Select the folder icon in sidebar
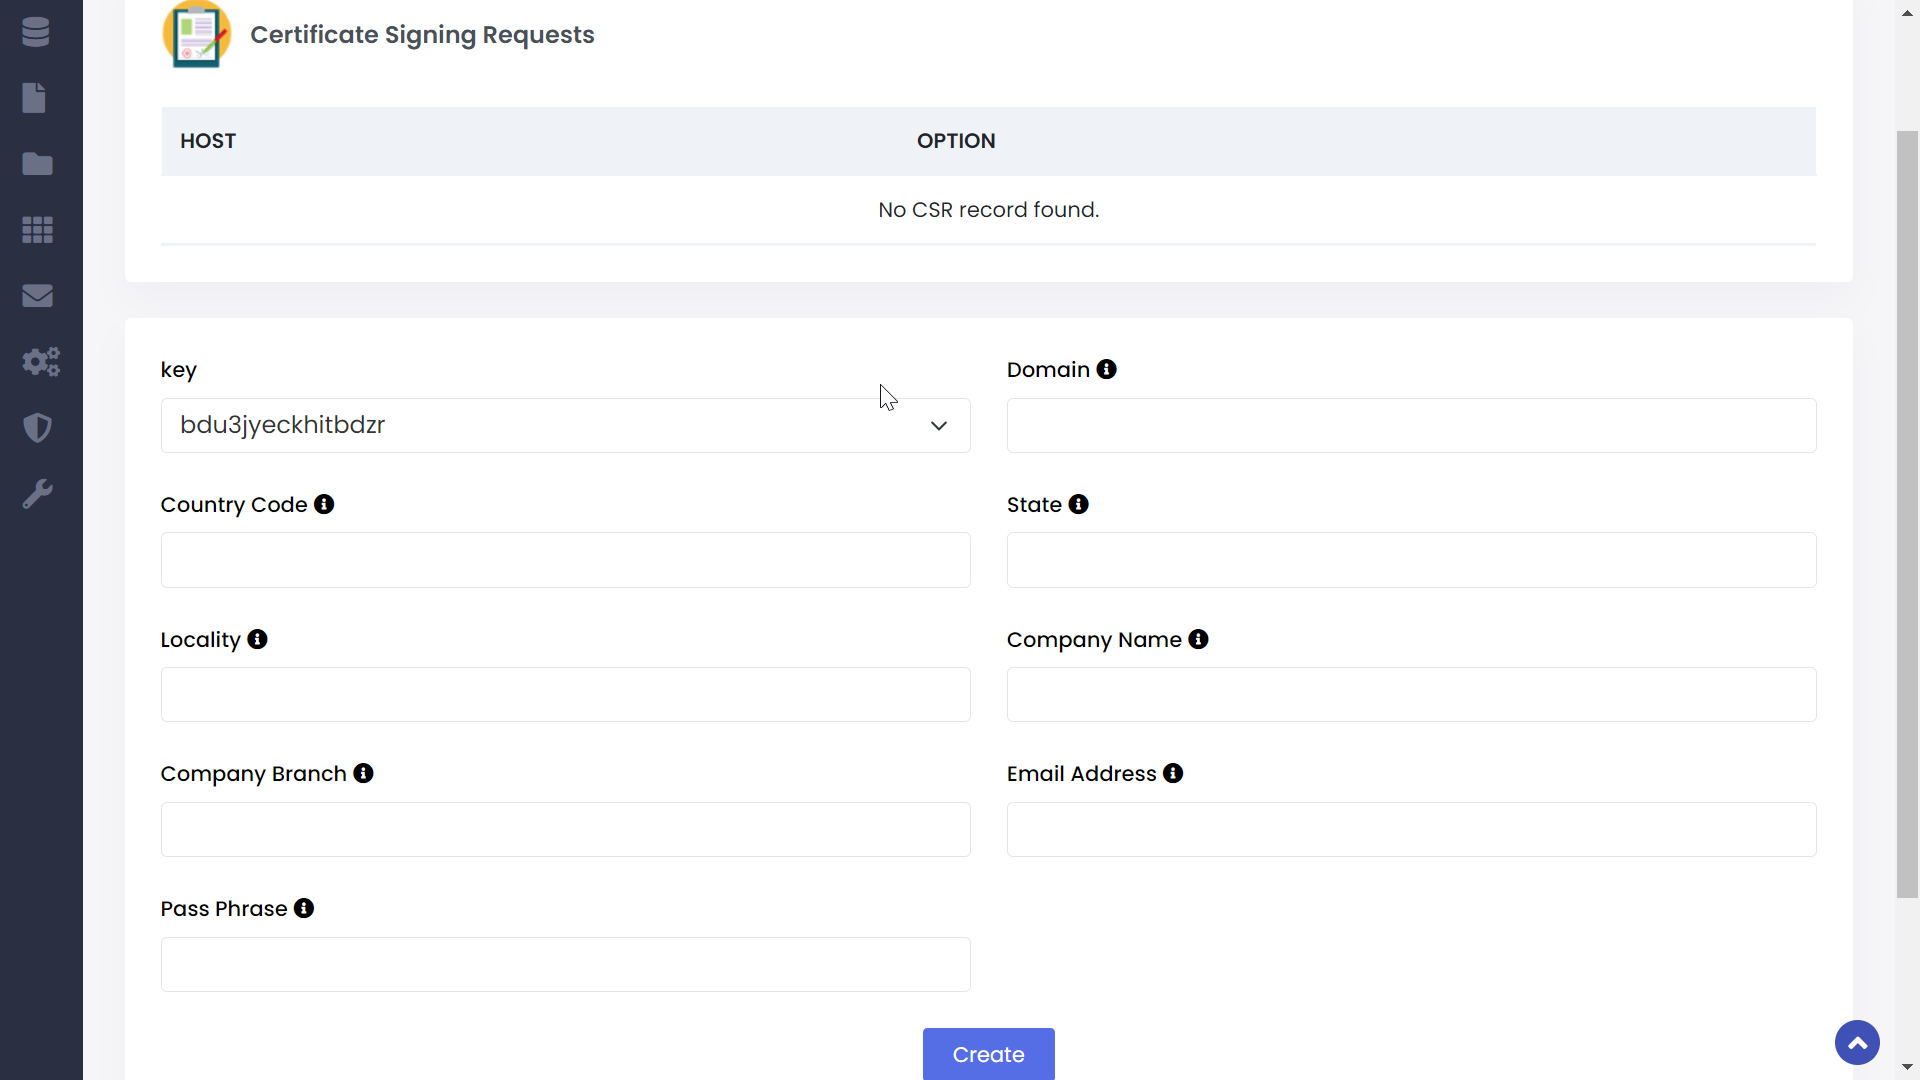Image resolution: width=1920 pixels, height=1080 pixels. [36, 164]
